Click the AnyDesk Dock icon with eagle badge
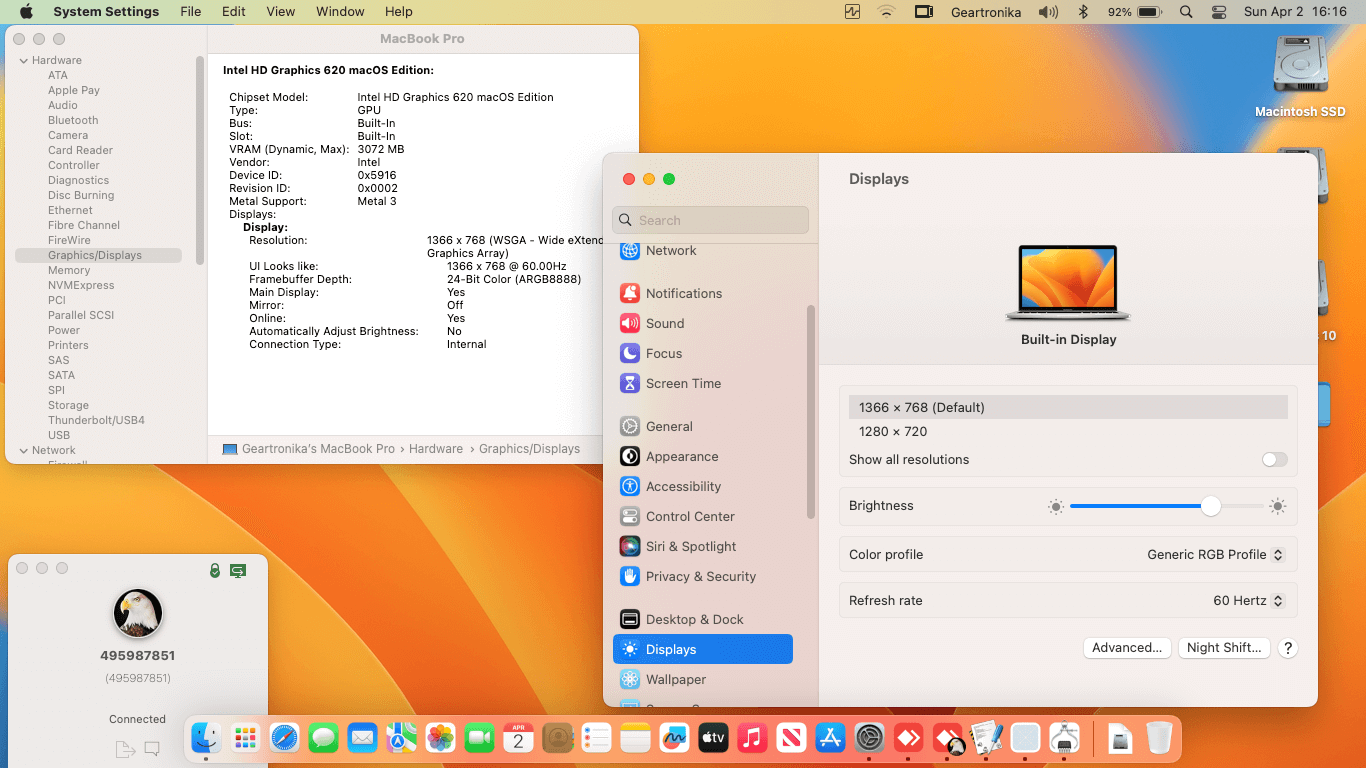 pos(947,738)
